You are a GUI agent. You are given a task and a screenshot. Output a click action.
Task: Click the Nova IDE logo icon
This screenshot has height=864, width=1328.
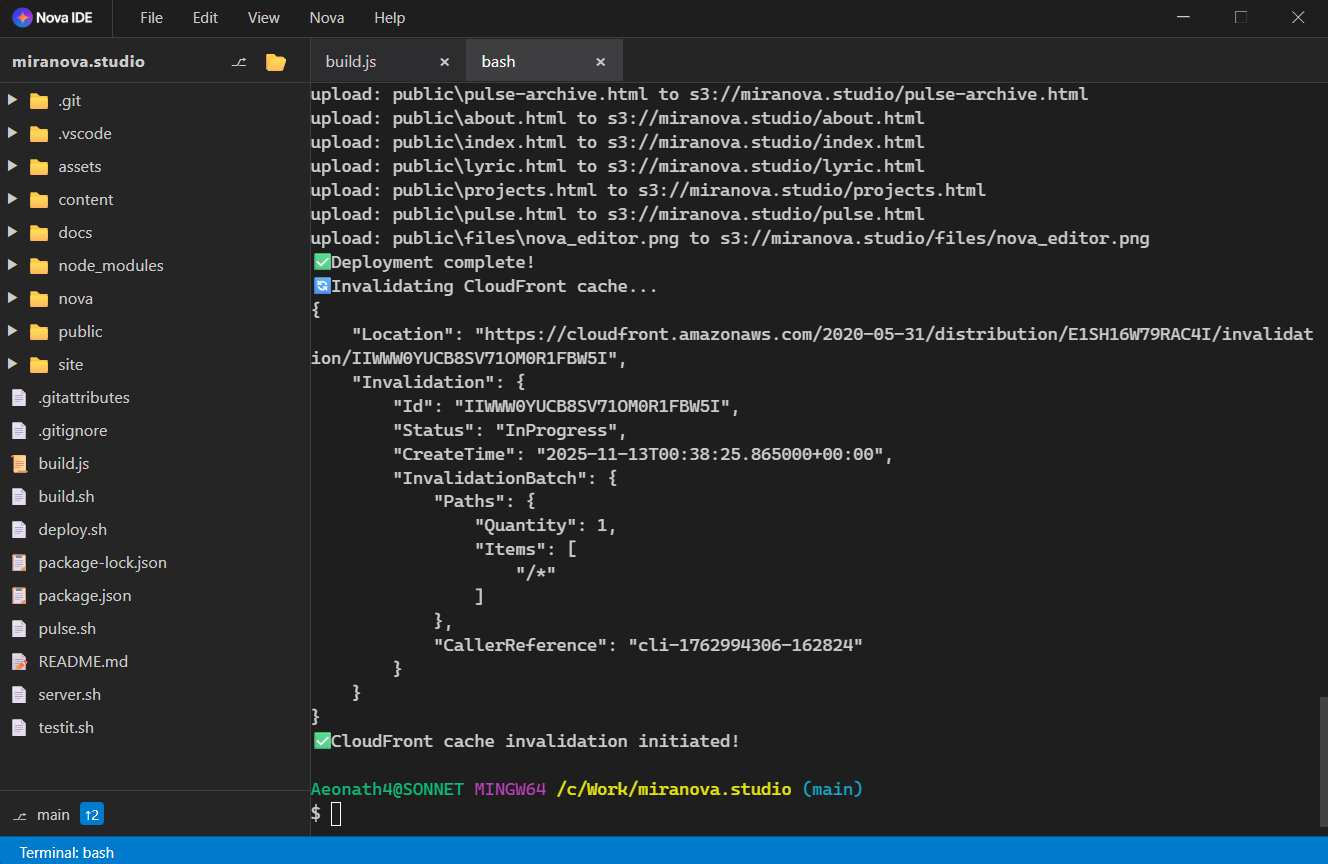click(23, 17)
